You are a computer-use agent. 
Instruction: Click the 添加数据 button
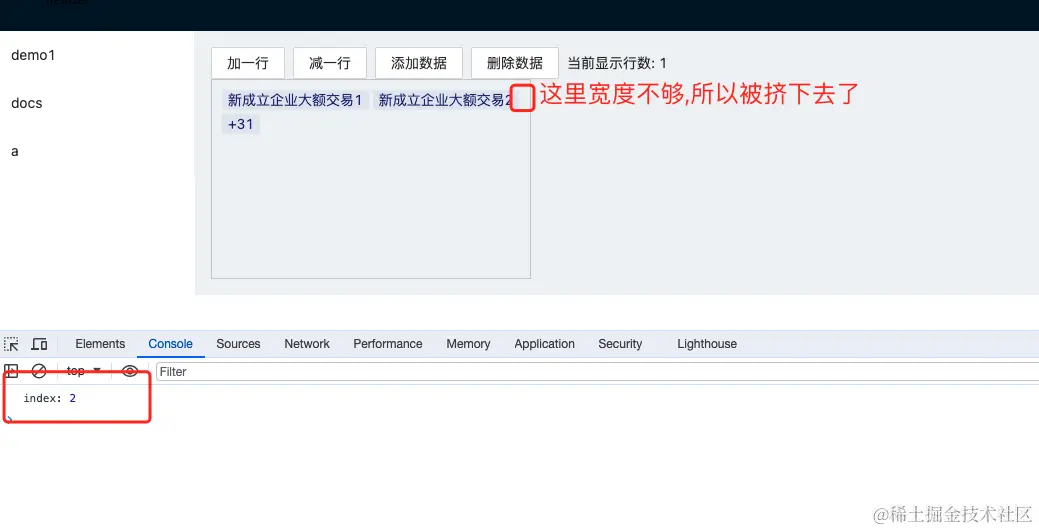[419, 63]
